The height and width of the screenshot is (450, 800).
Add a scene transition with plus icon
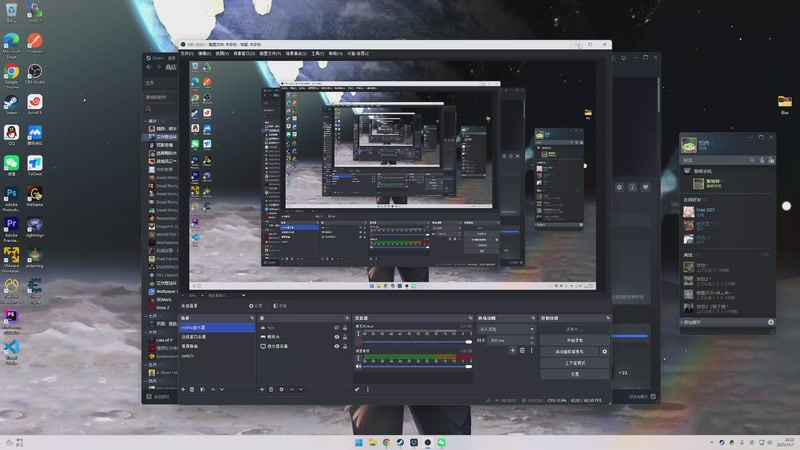tap(513, 351)
